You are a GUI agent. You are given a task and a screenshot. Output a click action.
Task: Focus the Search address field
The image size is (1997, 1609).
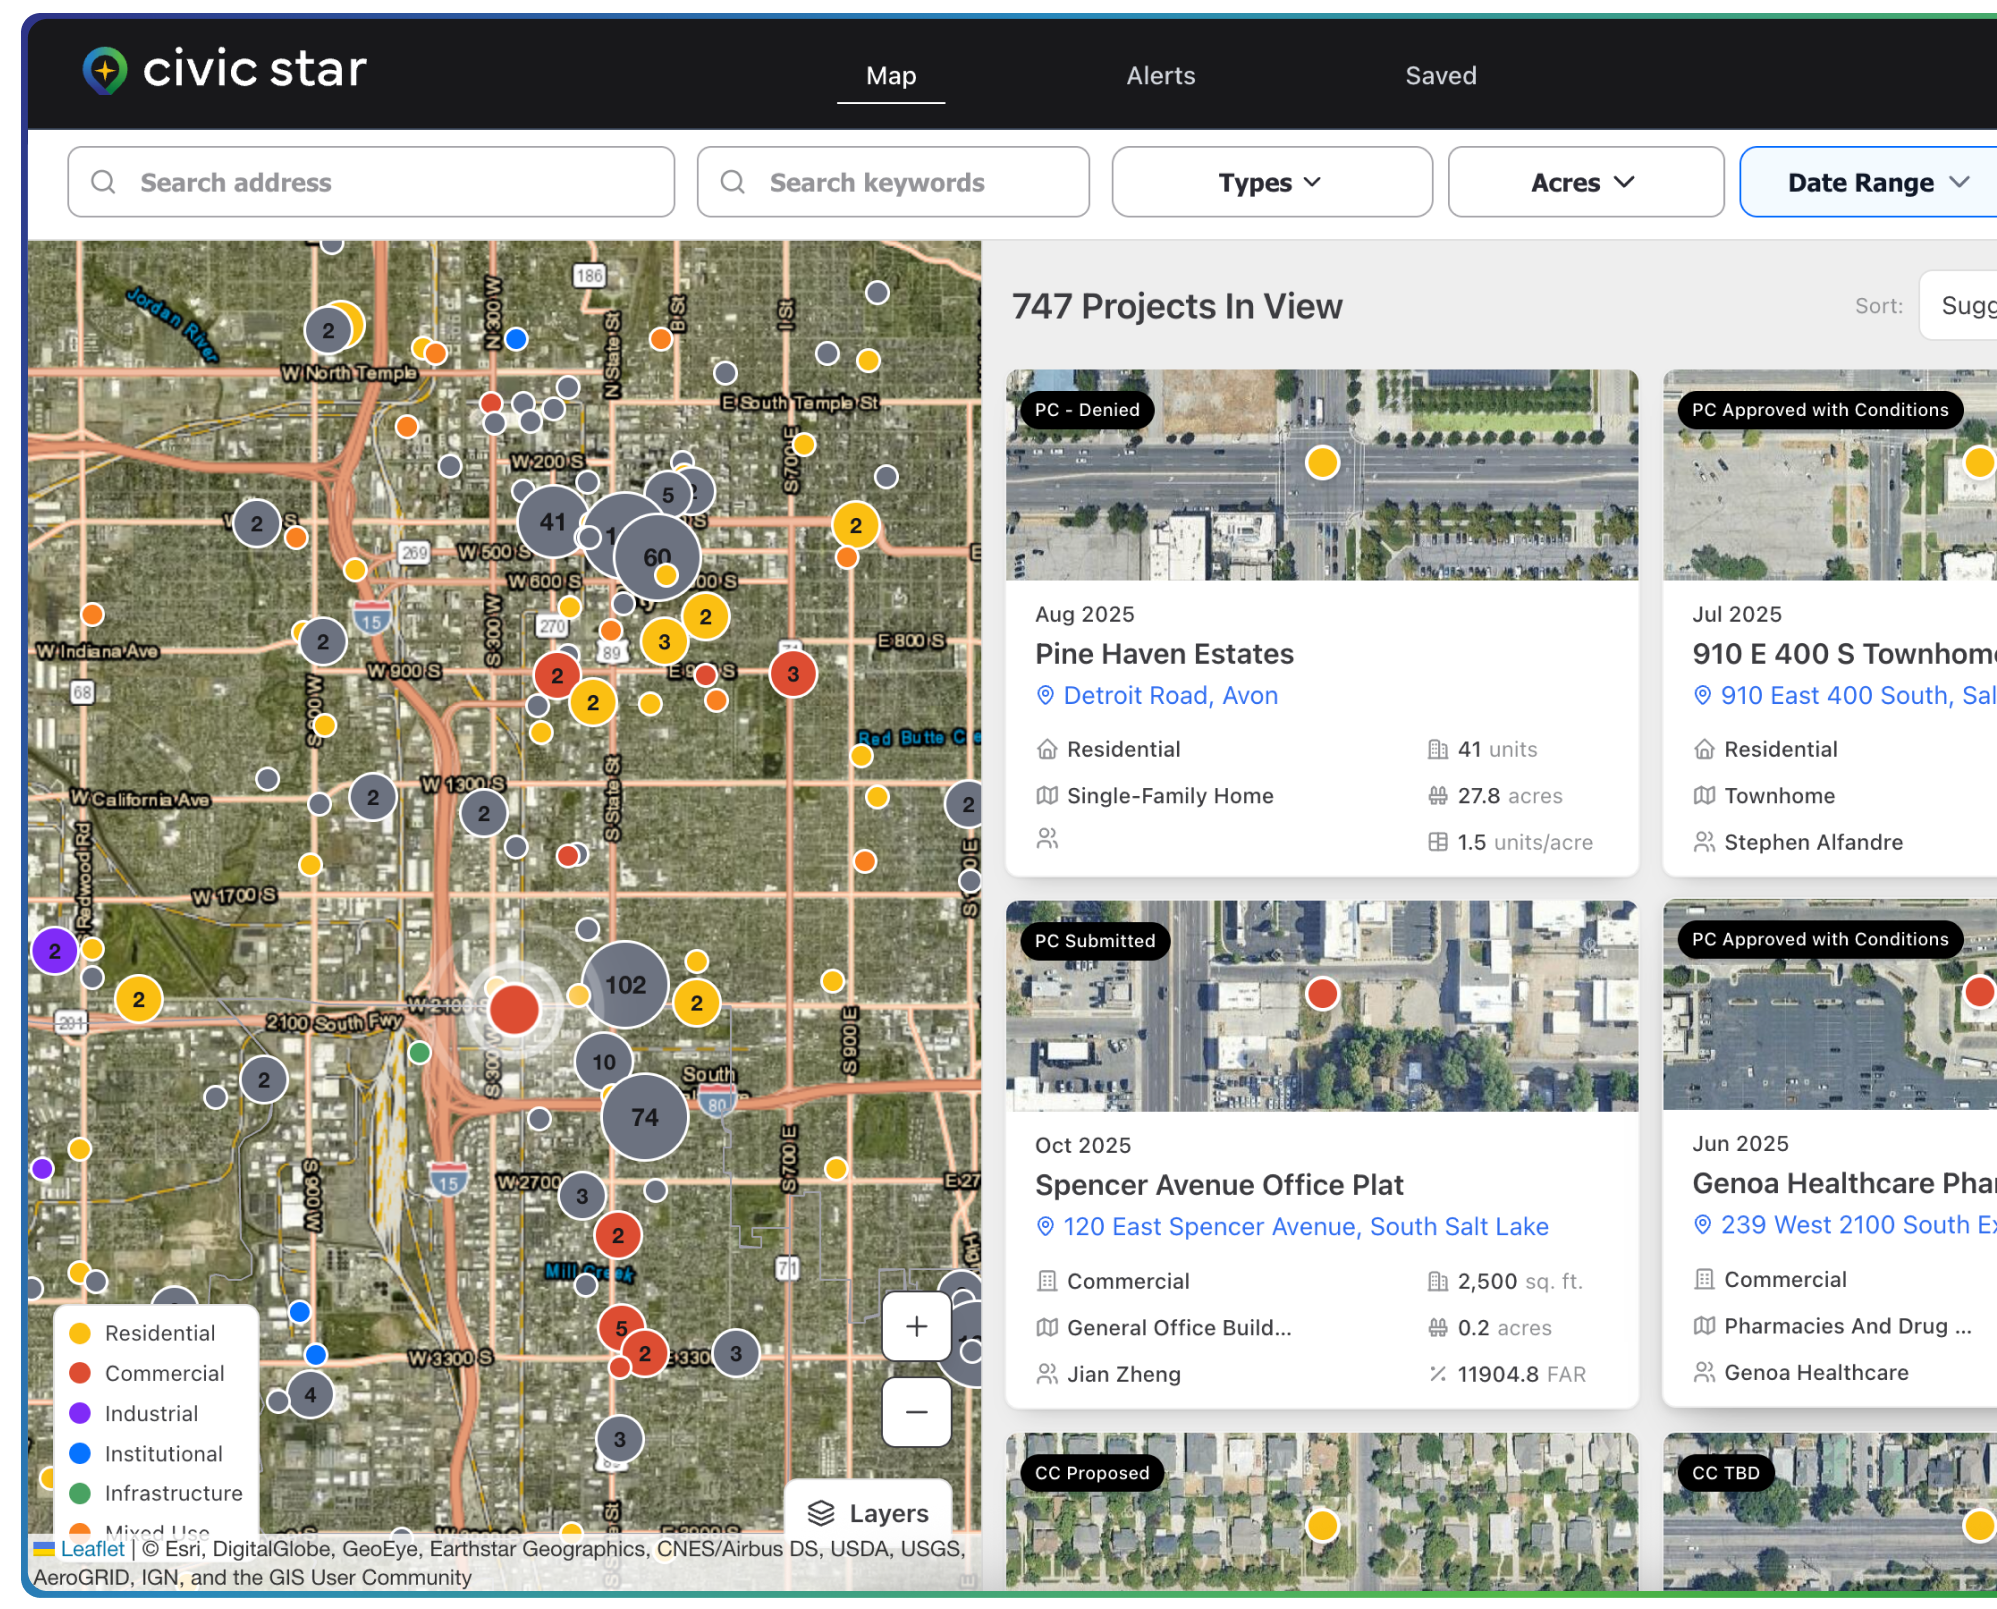click(371, 182)
